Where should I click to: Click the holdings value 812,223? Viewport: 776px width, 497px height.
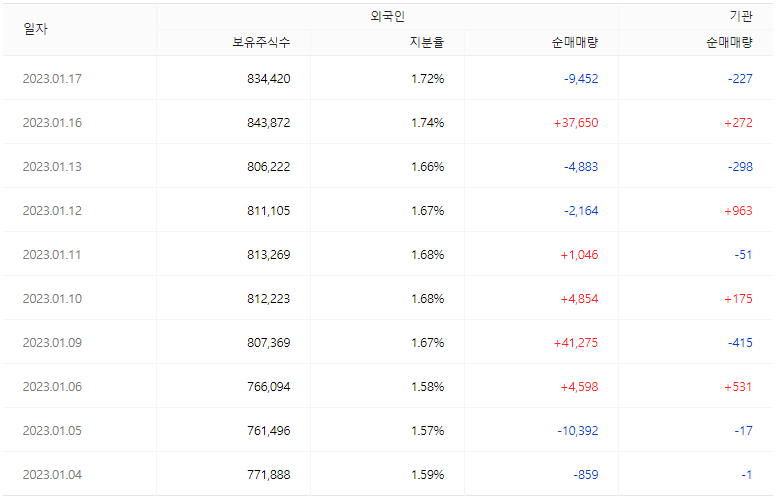[x=269, y=299]
